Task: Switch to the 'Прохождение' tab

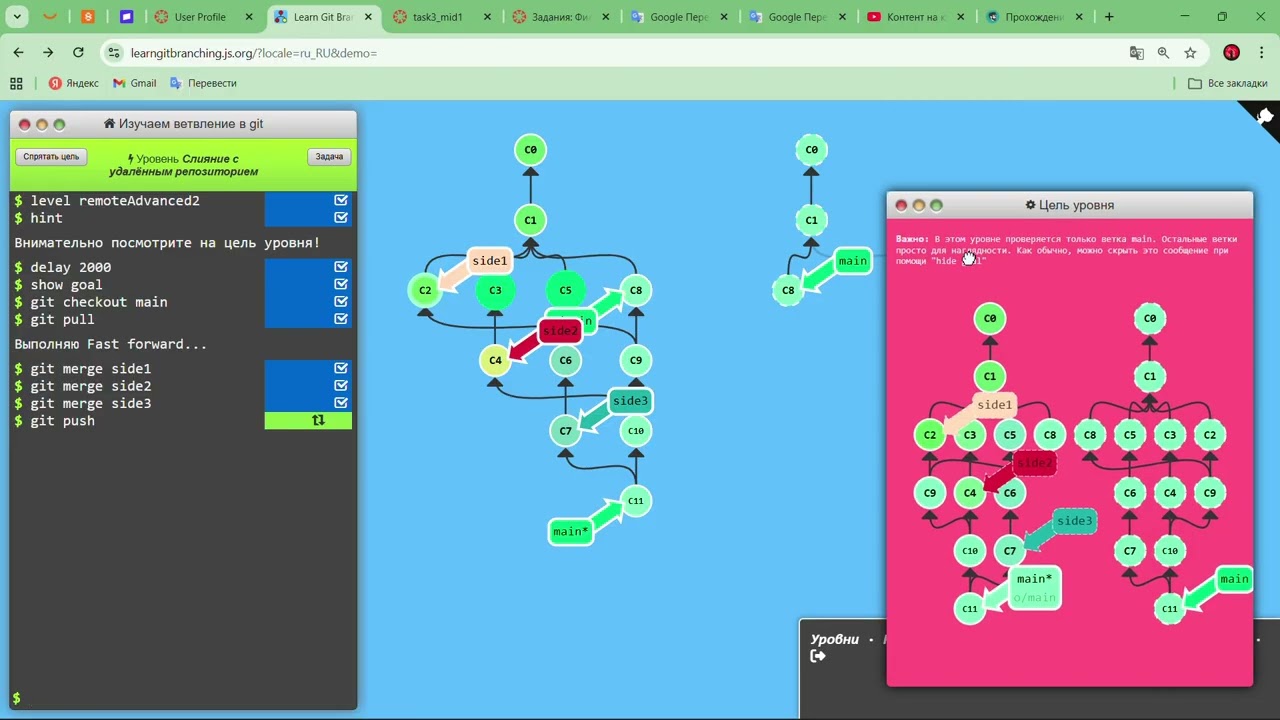Action: pos(1035,17)
